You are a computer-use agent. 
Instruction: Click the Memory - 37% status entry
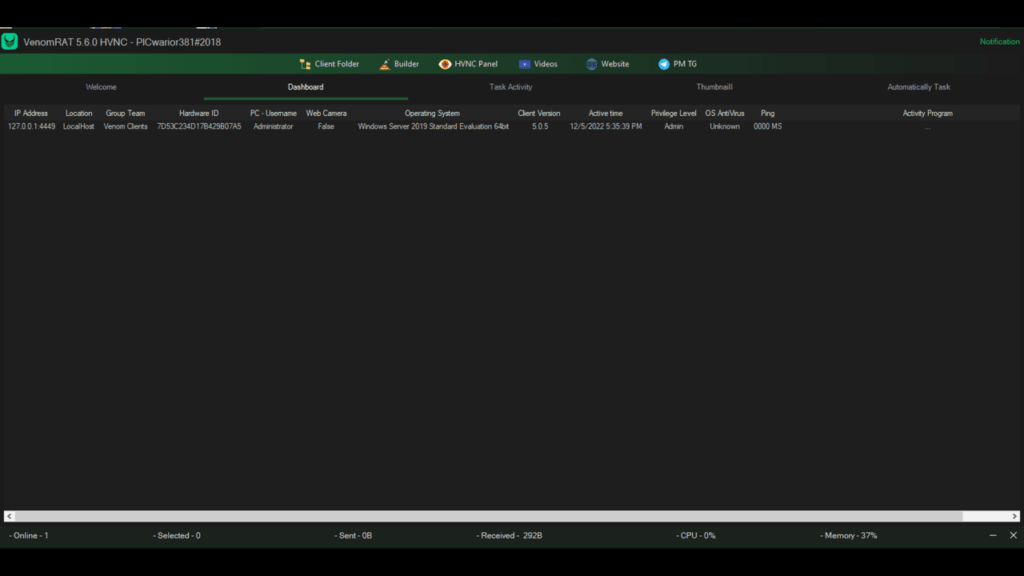848,536
